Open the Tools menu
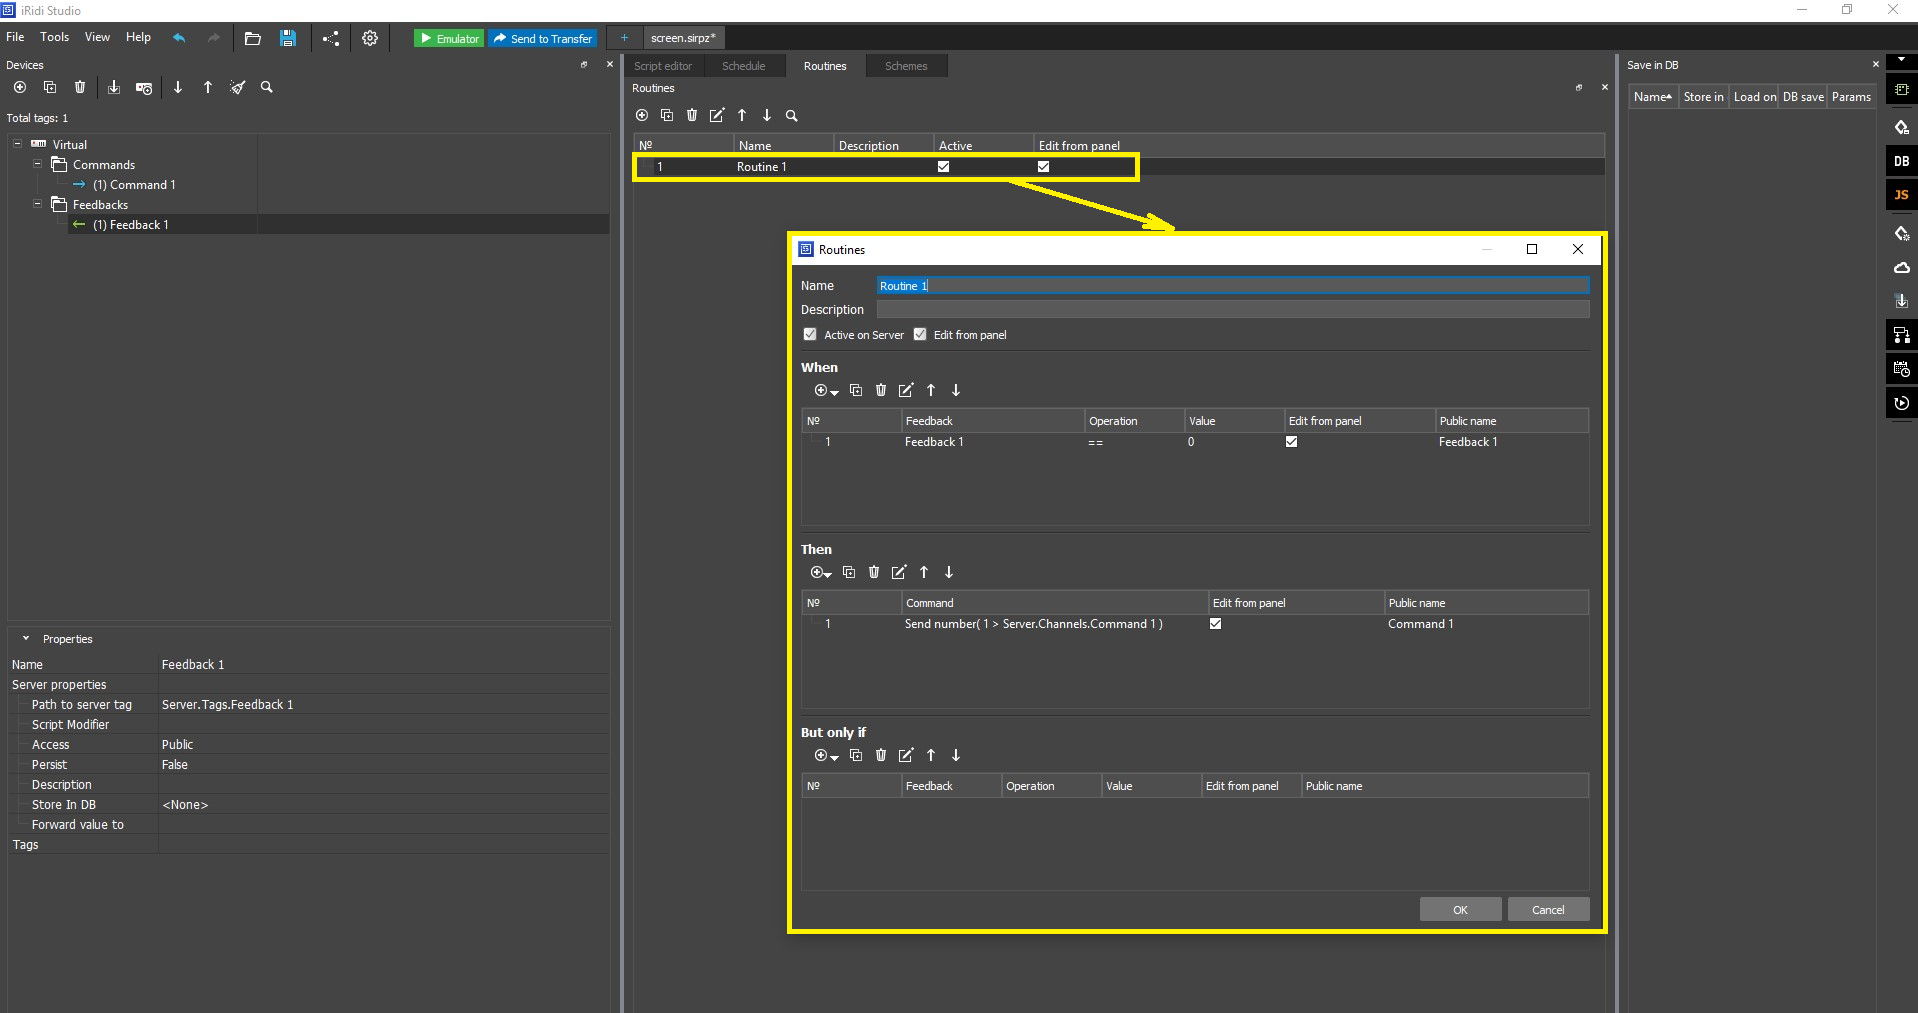 tap(54, 37)
